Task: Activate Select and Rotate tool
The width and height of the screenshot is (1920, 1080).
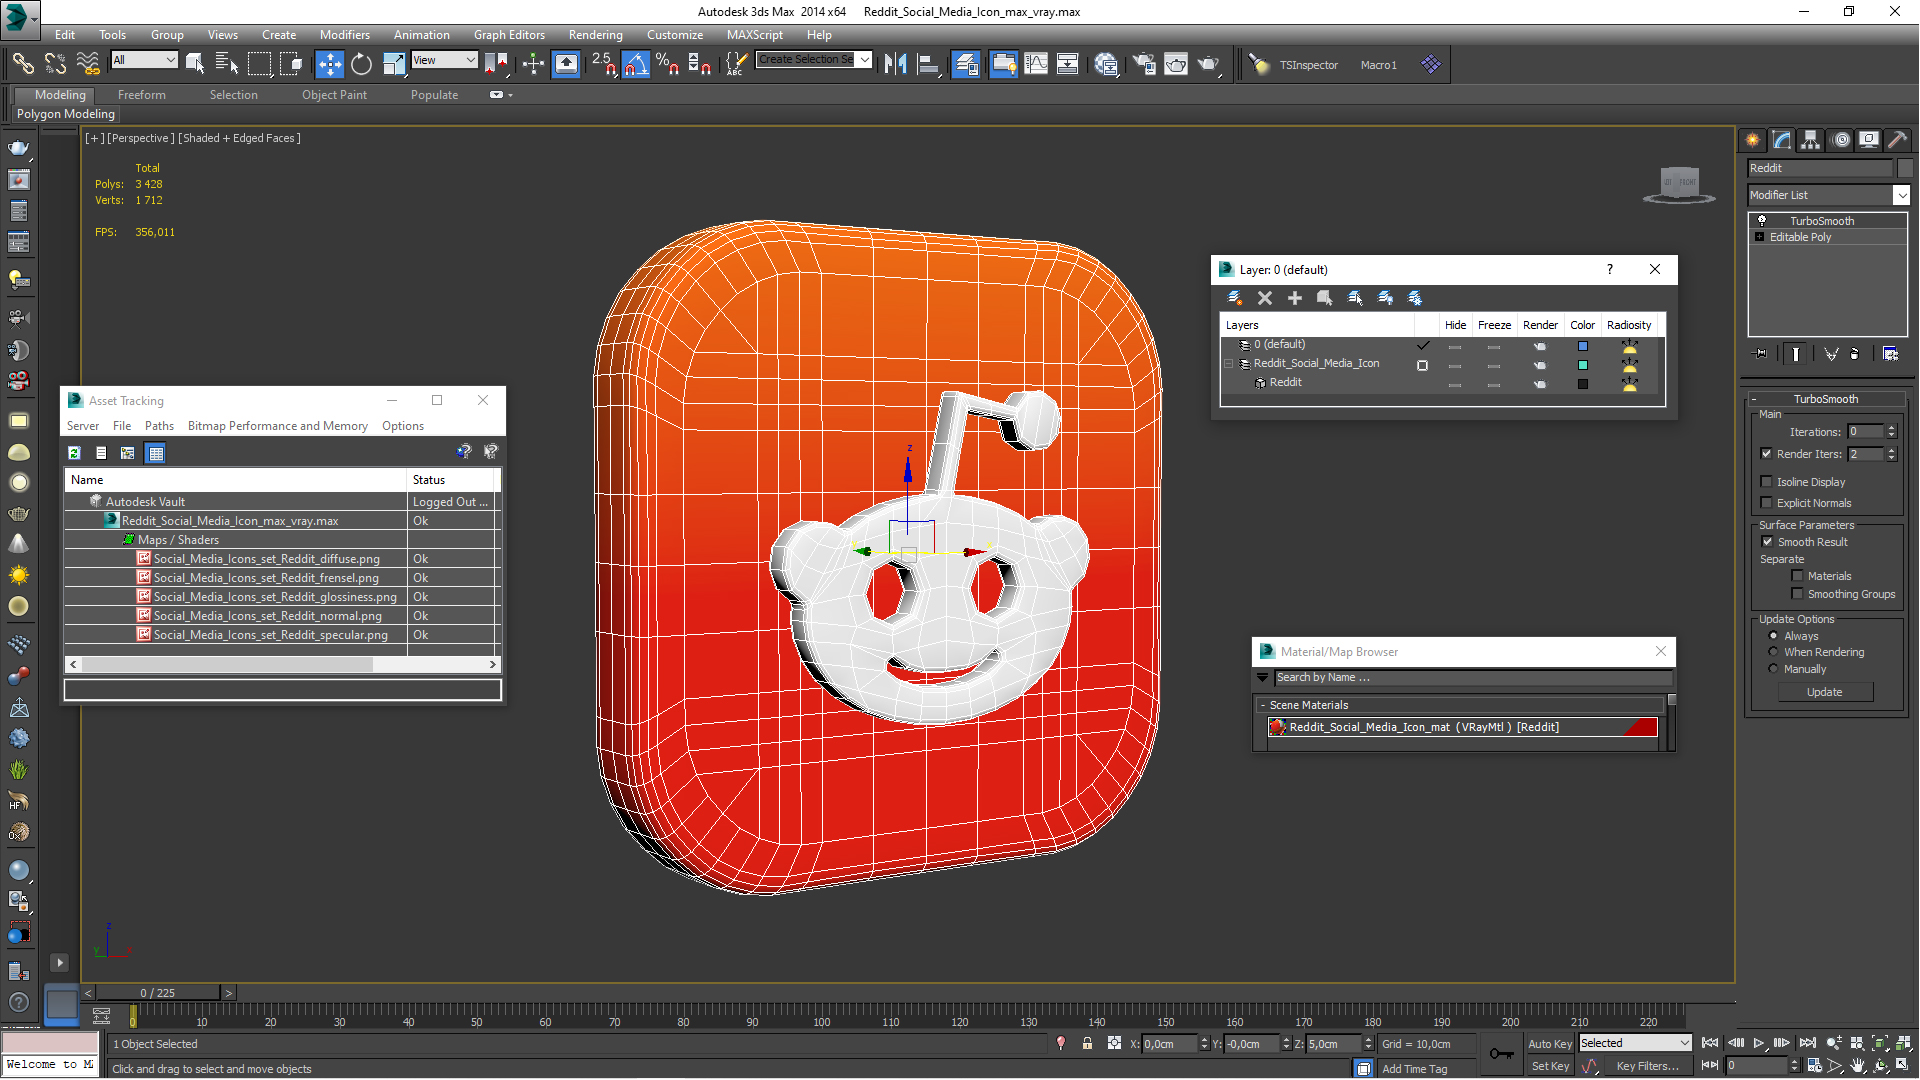Action: (361, 64)
